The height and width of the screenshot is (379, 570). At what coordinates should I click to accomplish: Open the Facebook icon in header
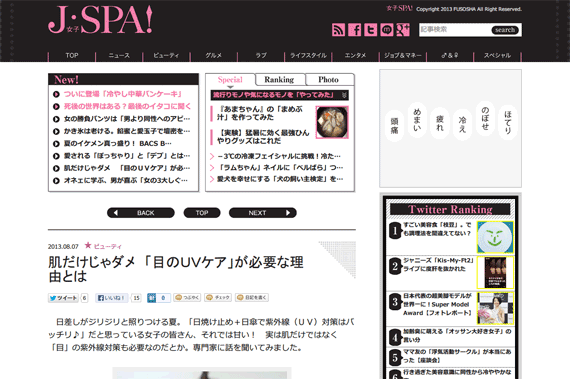355,29
